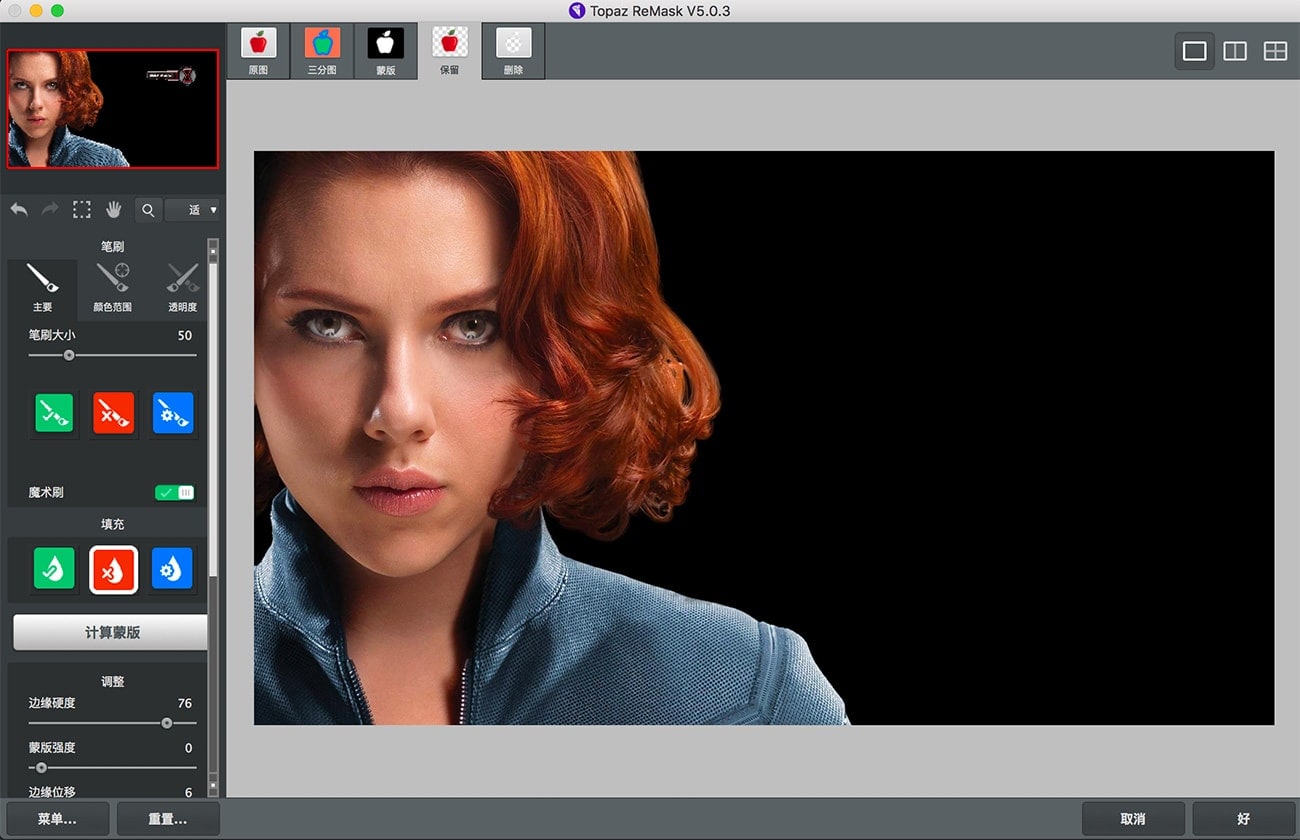Image resolution: width=1300 pixels, height=840 pixels.
Task: Click the undo arrow icon
Action: tap(19, 210)
